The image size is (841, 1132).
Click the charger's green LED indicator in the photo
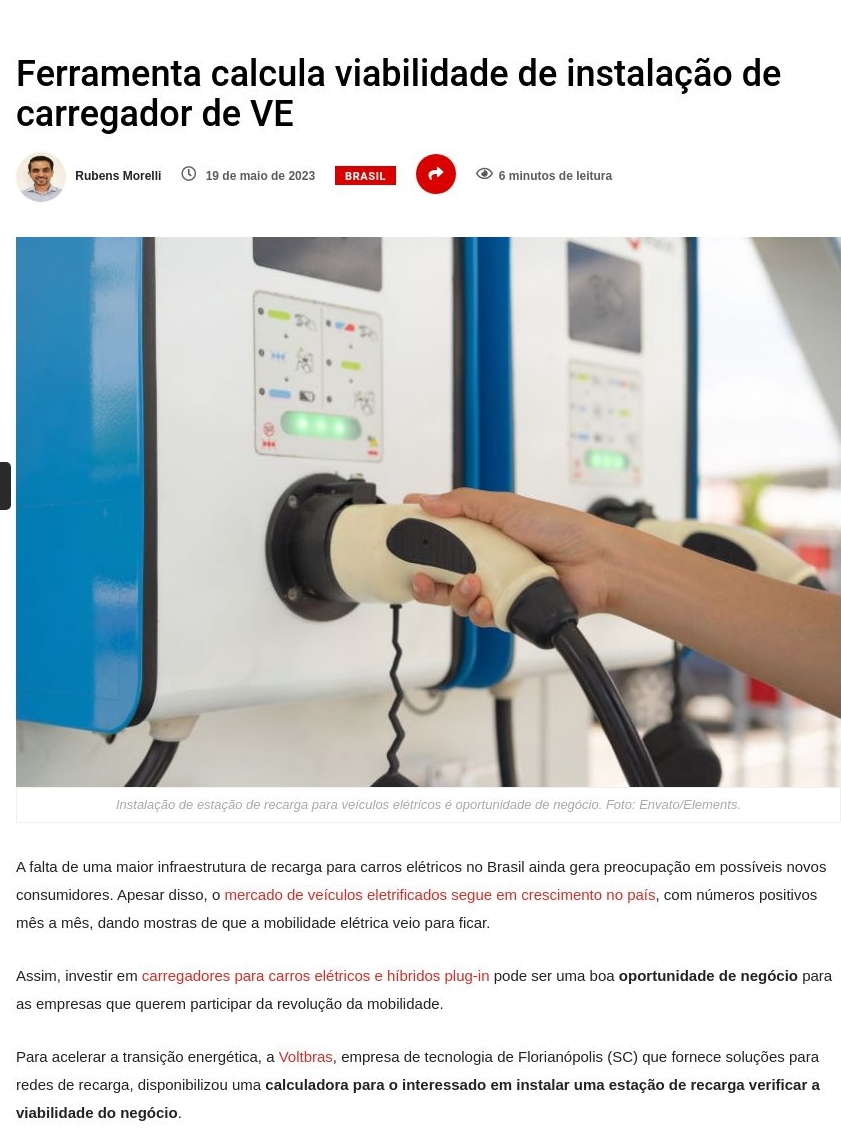(x=321, y=426)
